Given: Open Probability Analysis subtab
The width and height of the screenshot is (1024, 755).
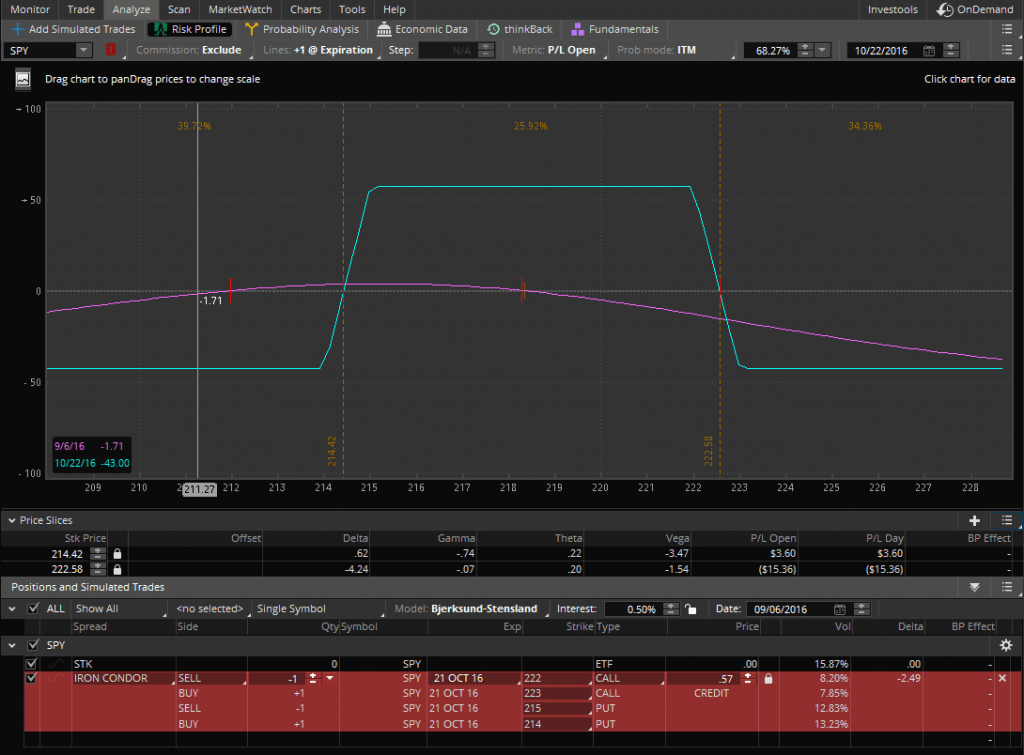Looking at the screenshot, I should pos(302,29).
